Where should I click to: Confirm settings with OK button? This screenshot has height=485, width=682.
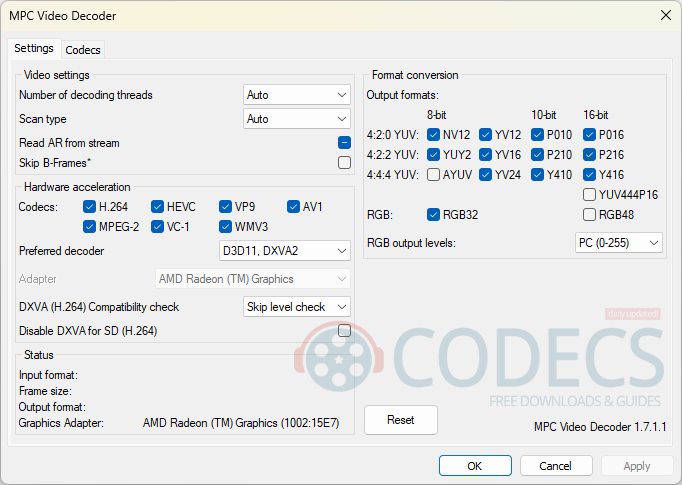coord(475,466)
